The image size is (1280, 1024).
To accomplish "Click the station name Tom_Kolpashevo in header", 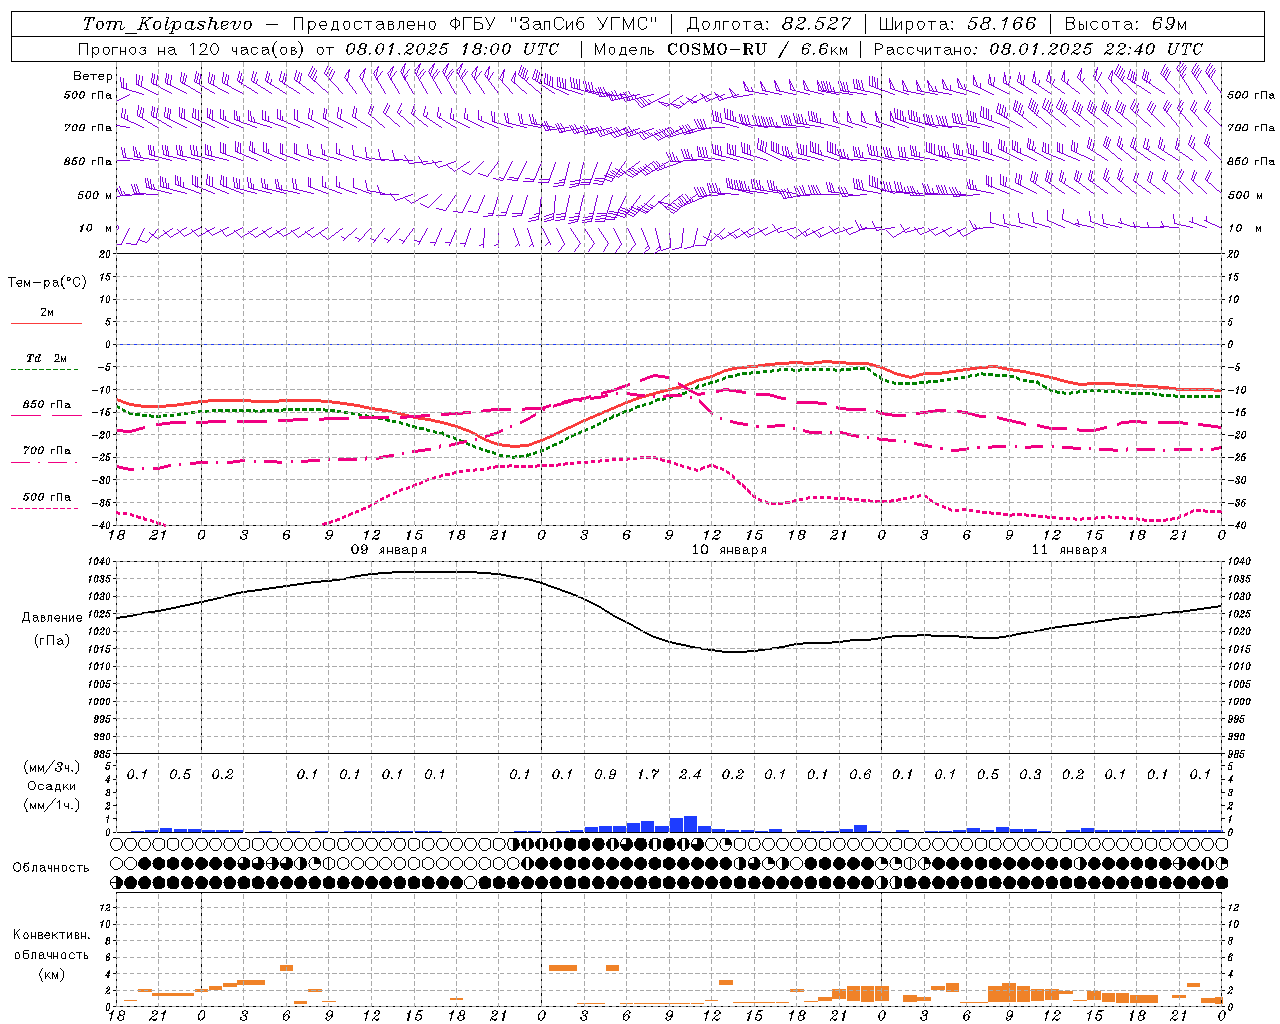I will 167,24.
